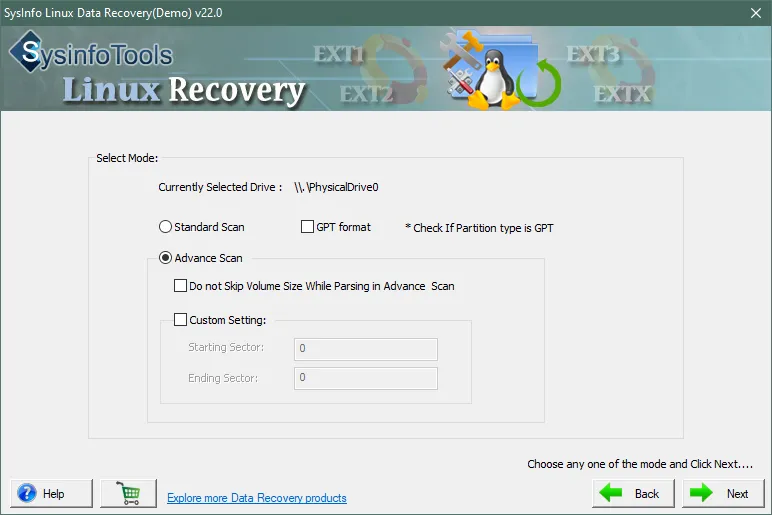This screenshot has width=772, height=515.
Task: Click the \\.\PhysicalDrive0 drive text
Action: [x=336, y=187]
